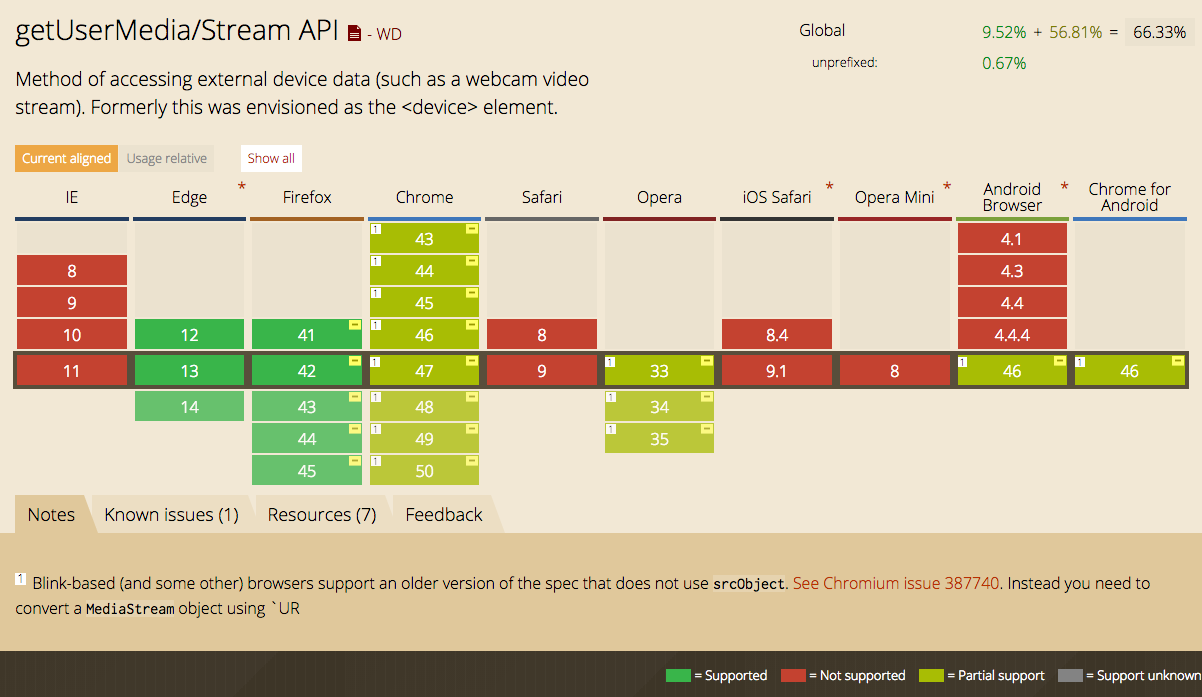Click prefix flag on Firefox 45
The width and height of the screenshot is (1202, 697).
355,461
